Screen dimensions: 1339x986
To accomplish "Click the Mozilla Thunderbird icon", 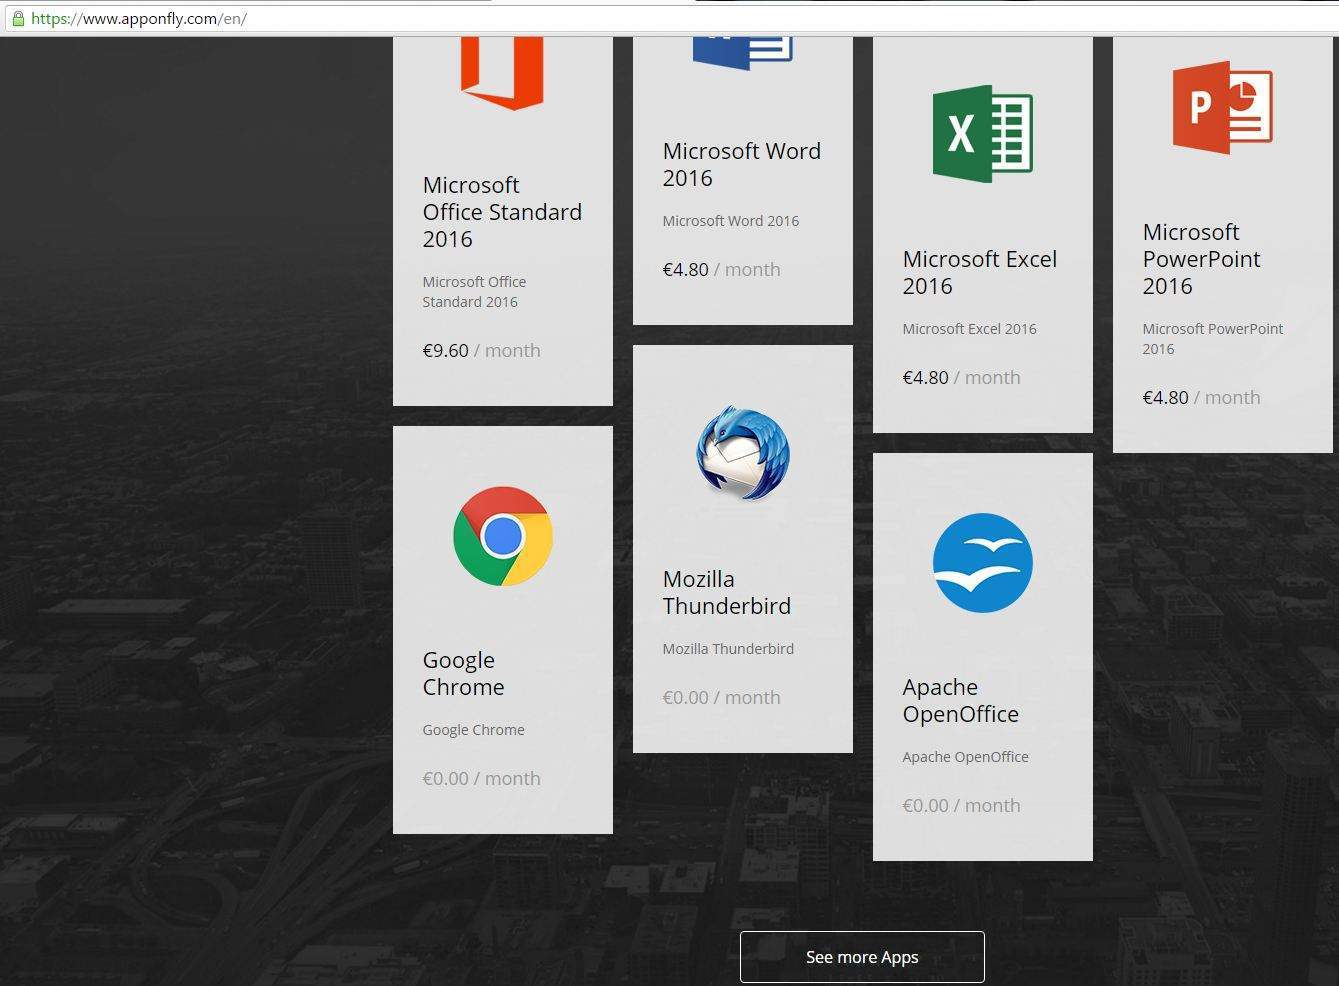I will (743, 452).
